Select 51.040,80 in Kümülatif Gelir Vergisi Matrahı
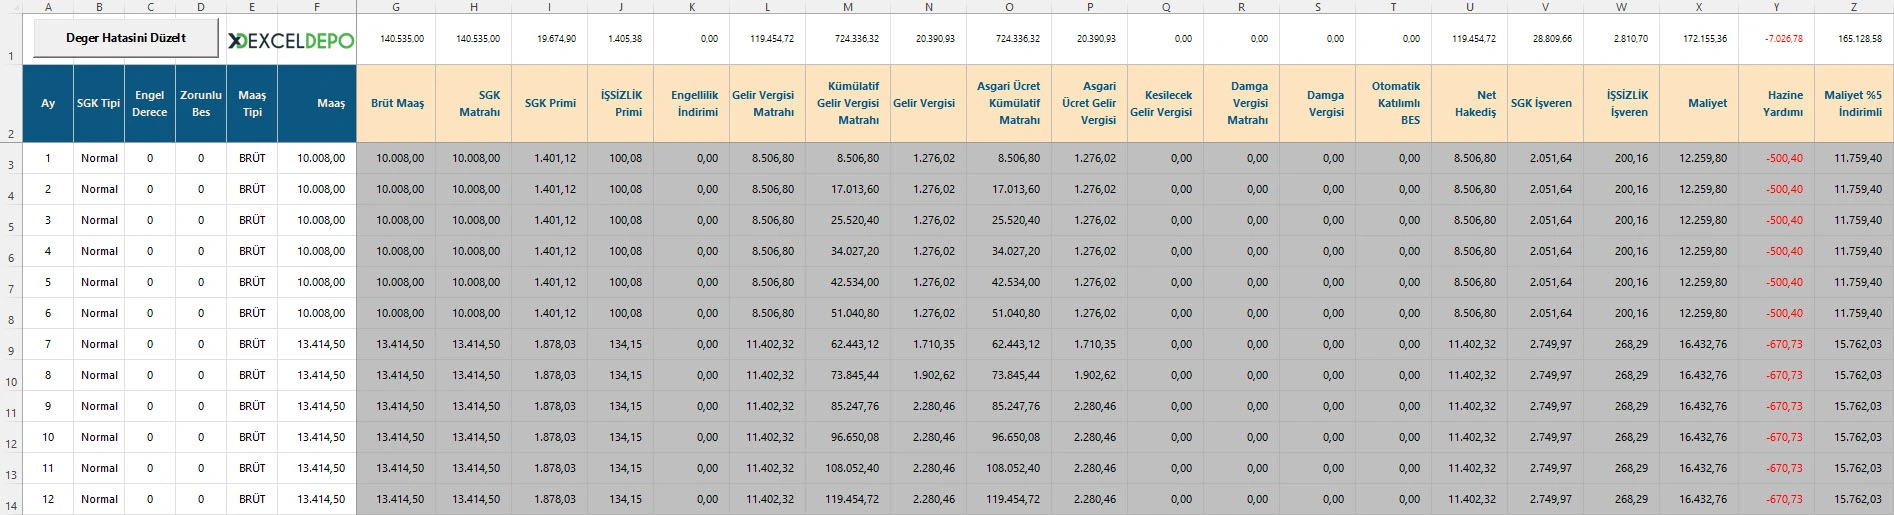1894x515 pixels. [848, 313]
